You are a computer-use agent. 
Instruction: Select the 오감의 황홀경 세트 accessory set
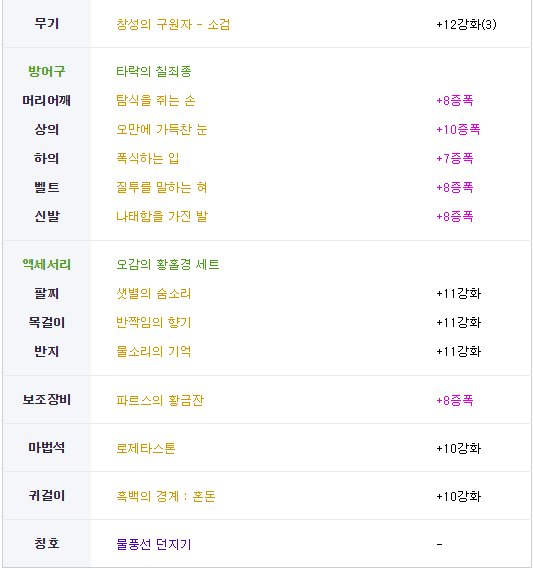click(168, 265)
